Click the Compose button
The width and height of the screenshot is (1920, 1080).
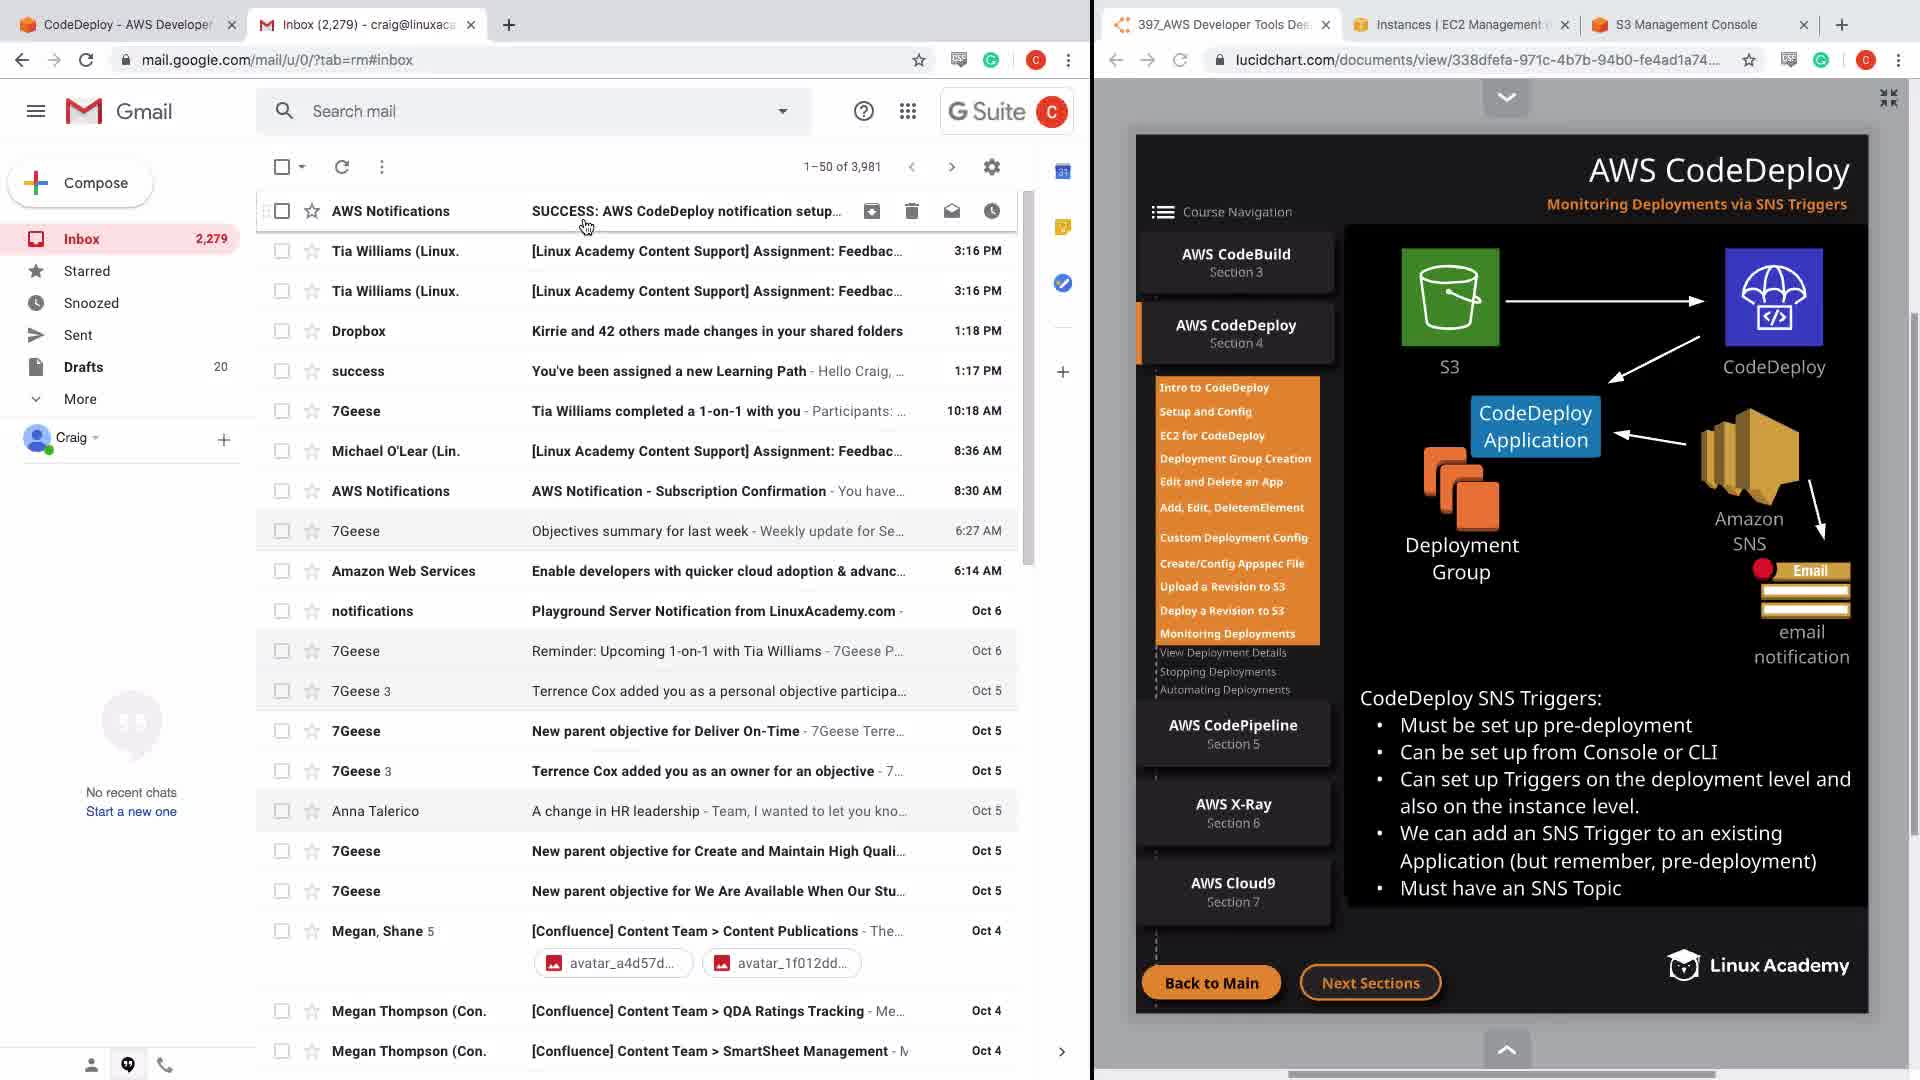[81, 183]
